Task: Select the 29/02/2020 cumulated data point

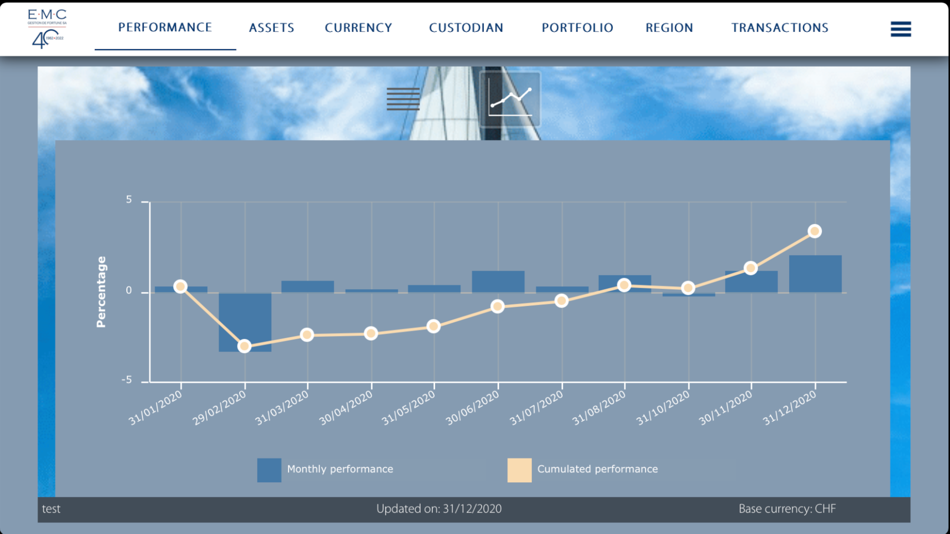Action: (244, 346)
